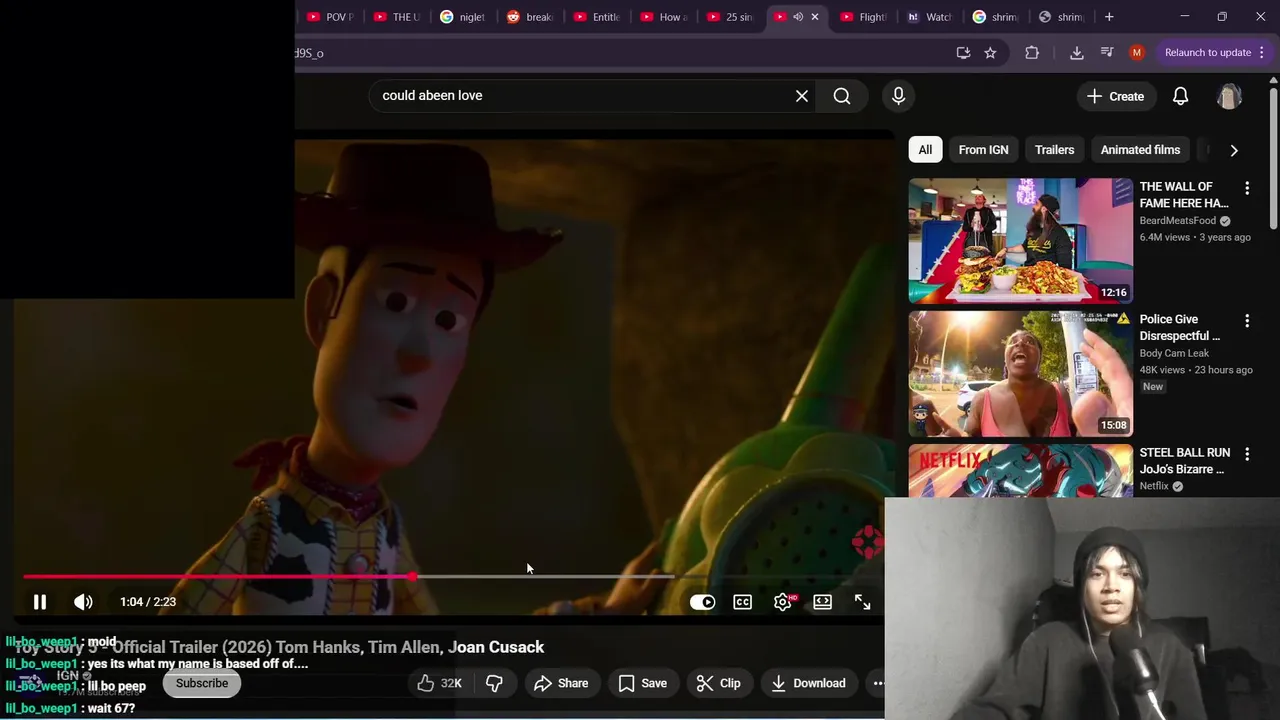Mute the video with the speaker icon
The height and width of the screenshot is (720, 1280).
[x=83, y=602]
